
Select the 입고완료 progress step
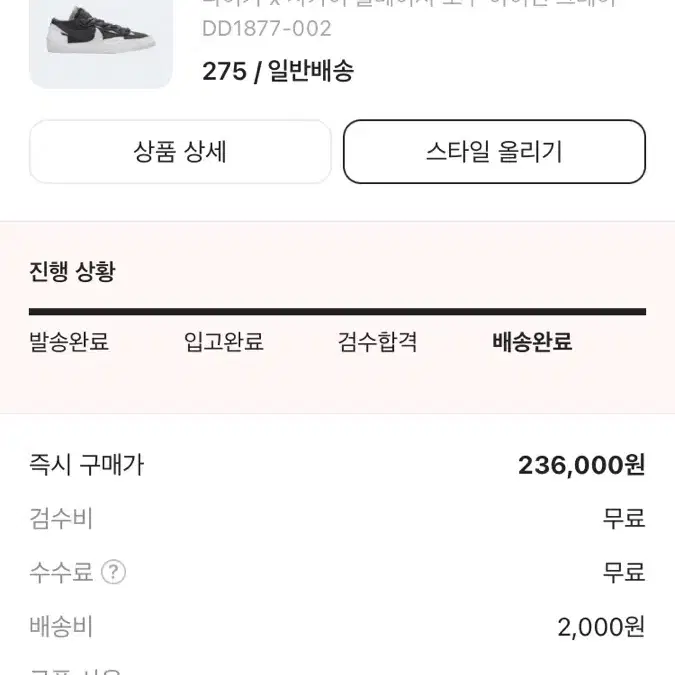click(x=223, y=342)
